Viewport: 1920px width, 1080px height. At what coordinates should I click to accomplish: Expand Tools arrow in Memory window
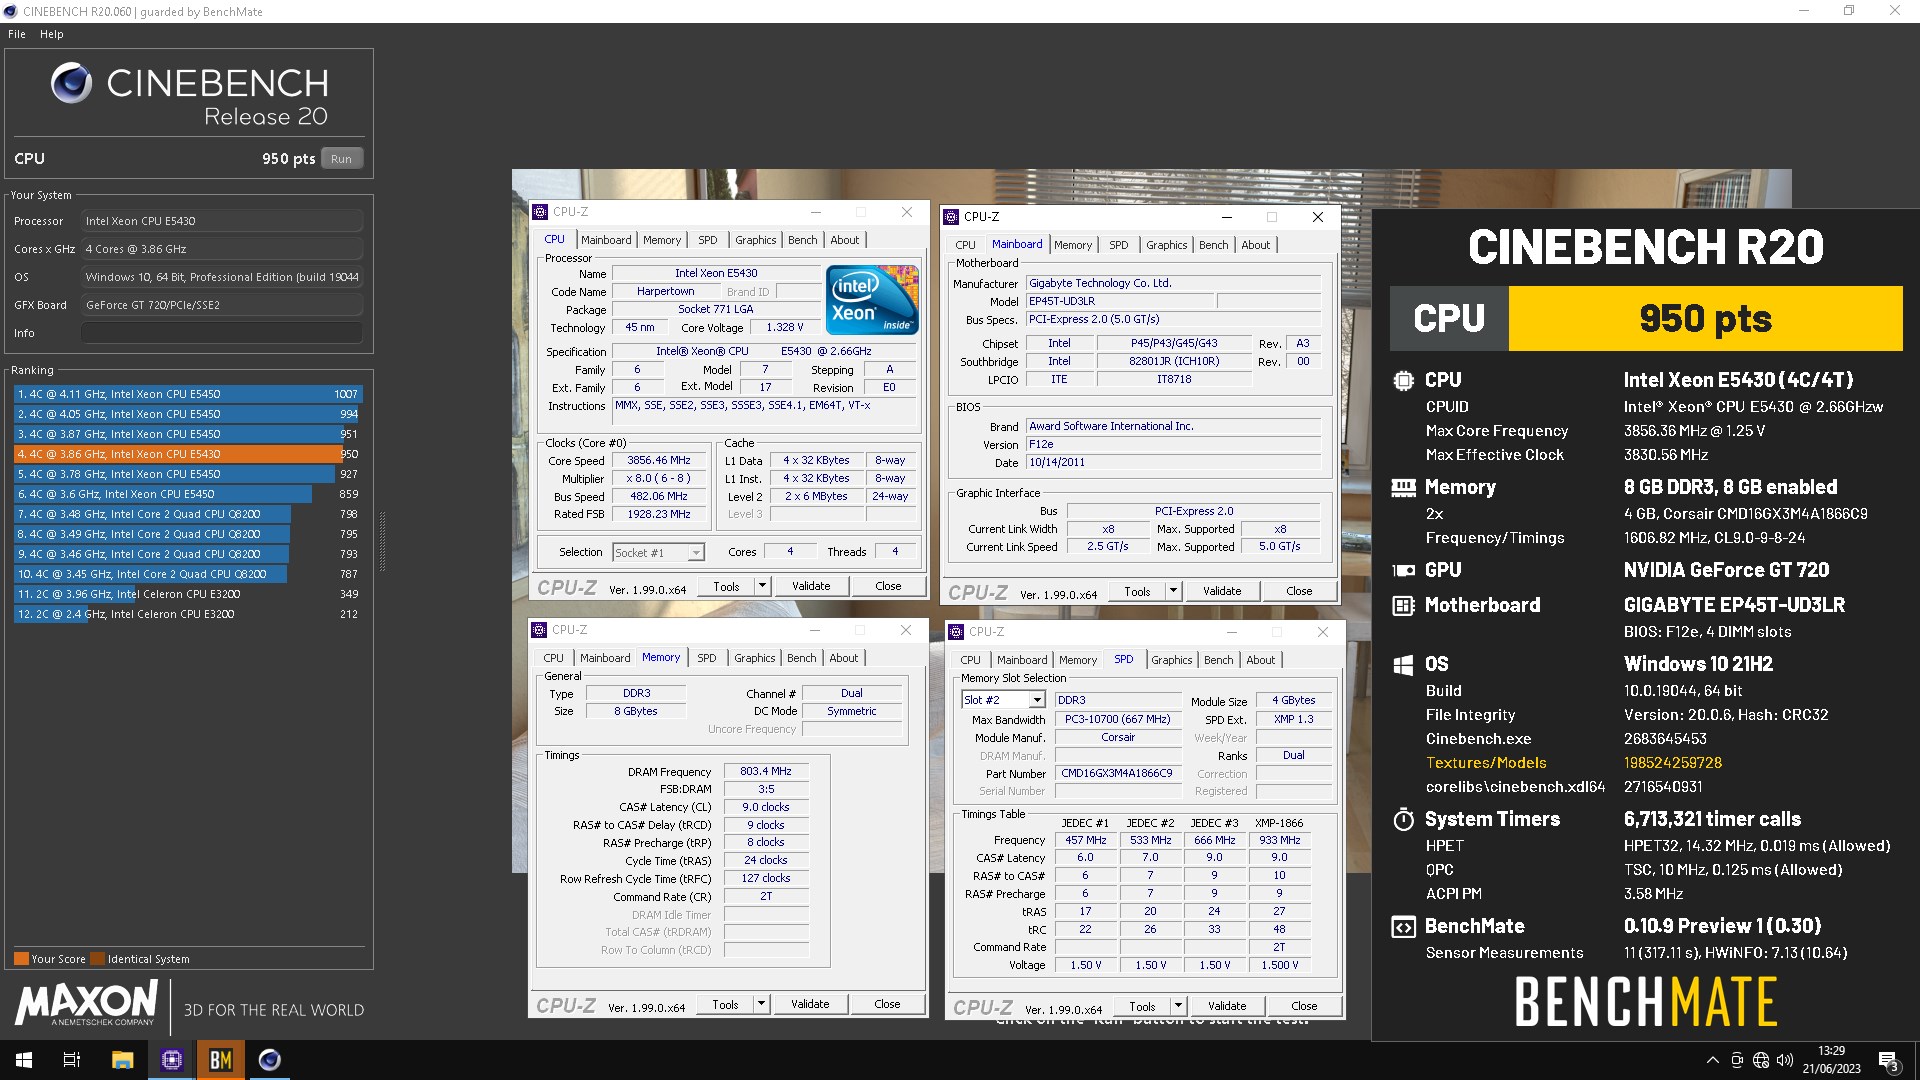click(761, 1004)
